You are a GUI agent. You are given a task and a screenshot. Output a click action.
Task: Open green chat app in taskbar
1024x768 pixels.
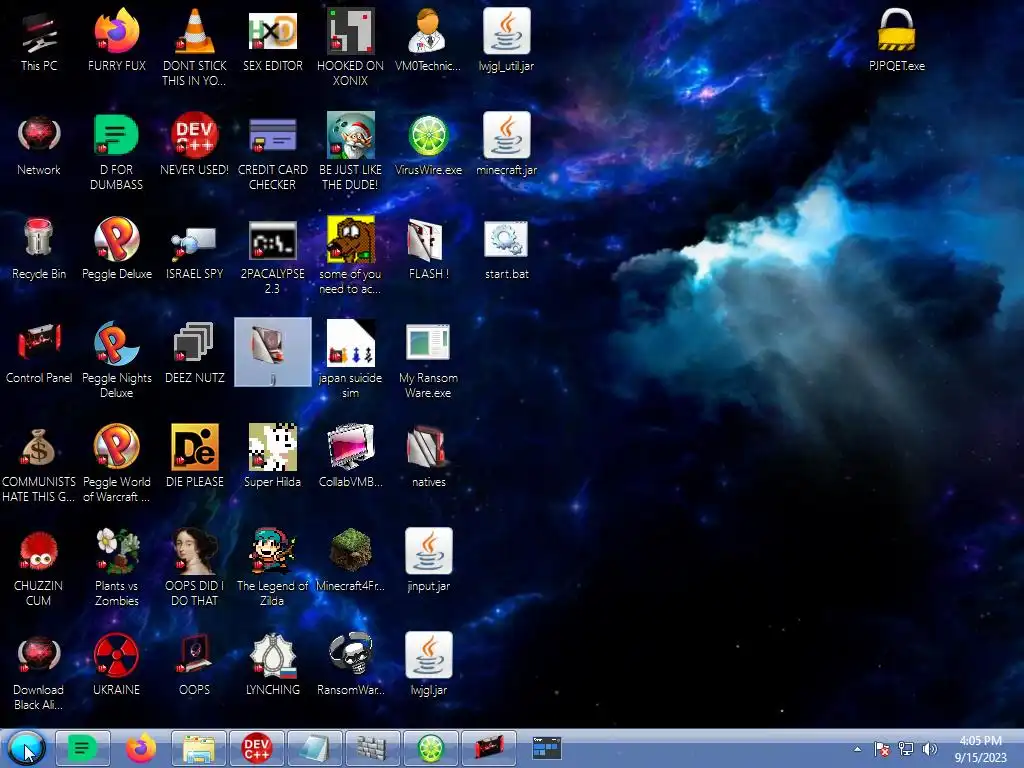(x=82, y=748)
